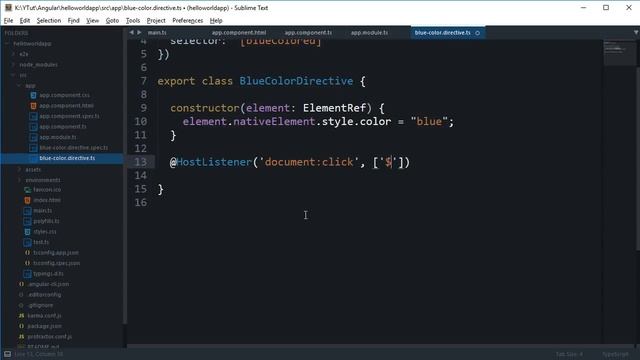Click the index.html file icon

pyautogui.click(x=27, y=200)
